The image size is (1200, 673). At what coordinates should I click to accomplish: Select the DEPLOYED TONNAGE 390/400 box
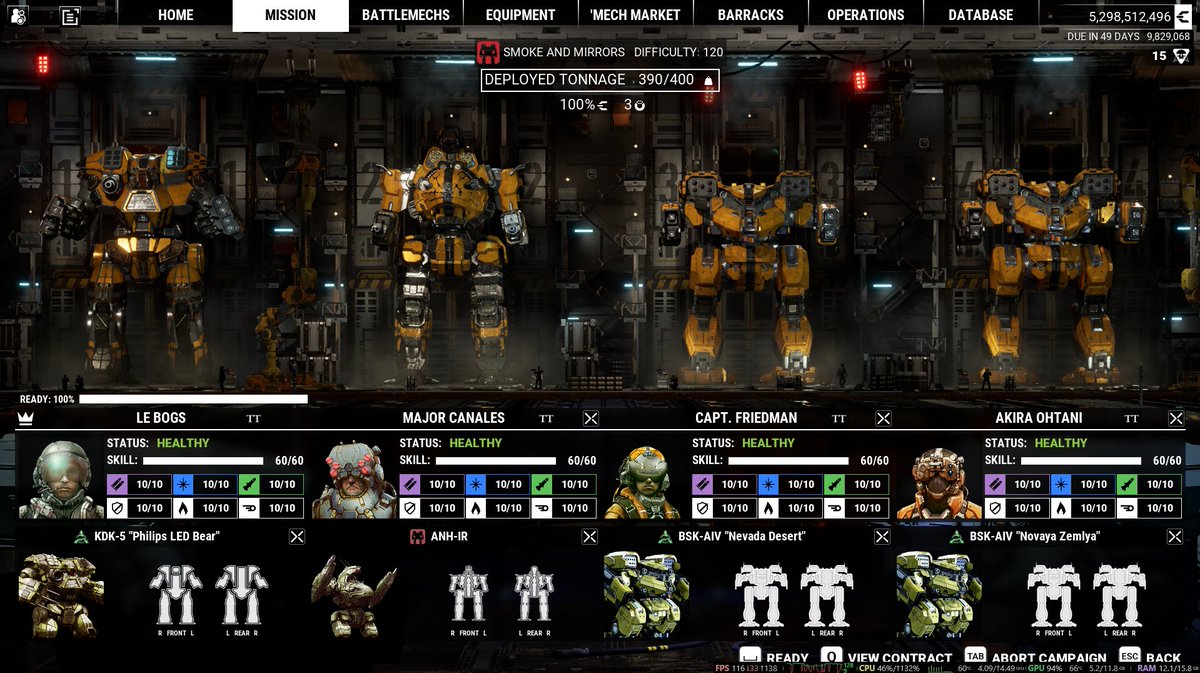(600, 80)
